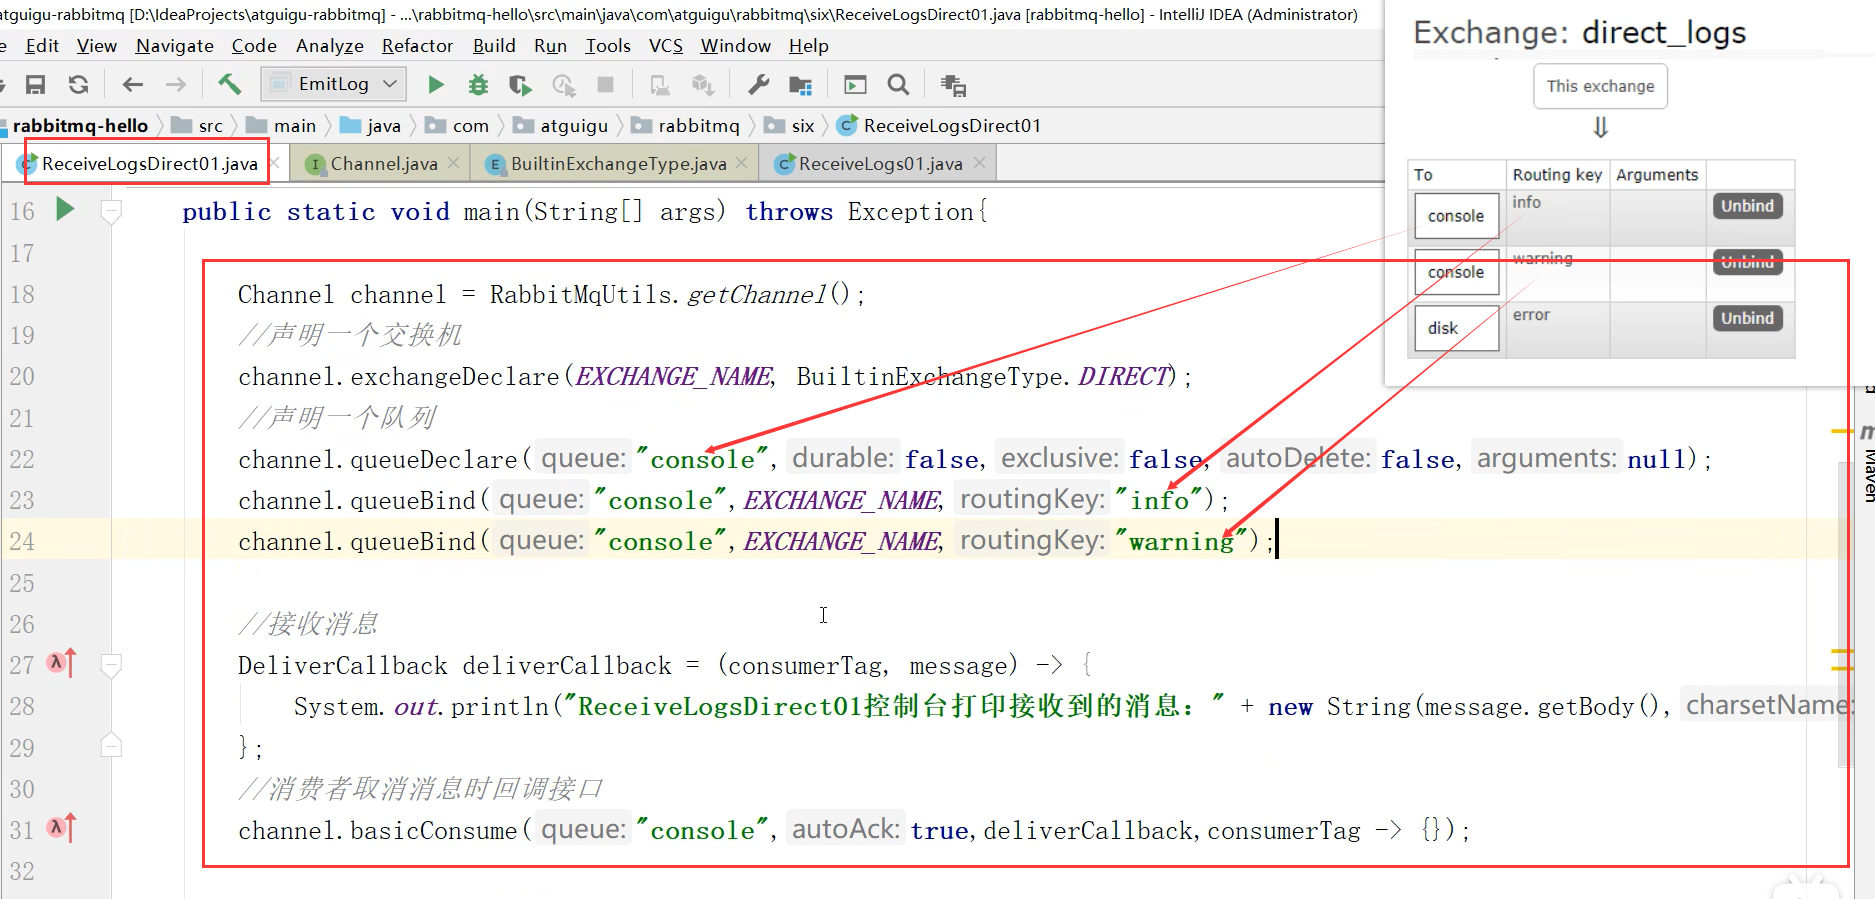The width and height of the screenshot is (1875, 899).
Task: Click the update application icon in toolbar
Action: [703, 85]
